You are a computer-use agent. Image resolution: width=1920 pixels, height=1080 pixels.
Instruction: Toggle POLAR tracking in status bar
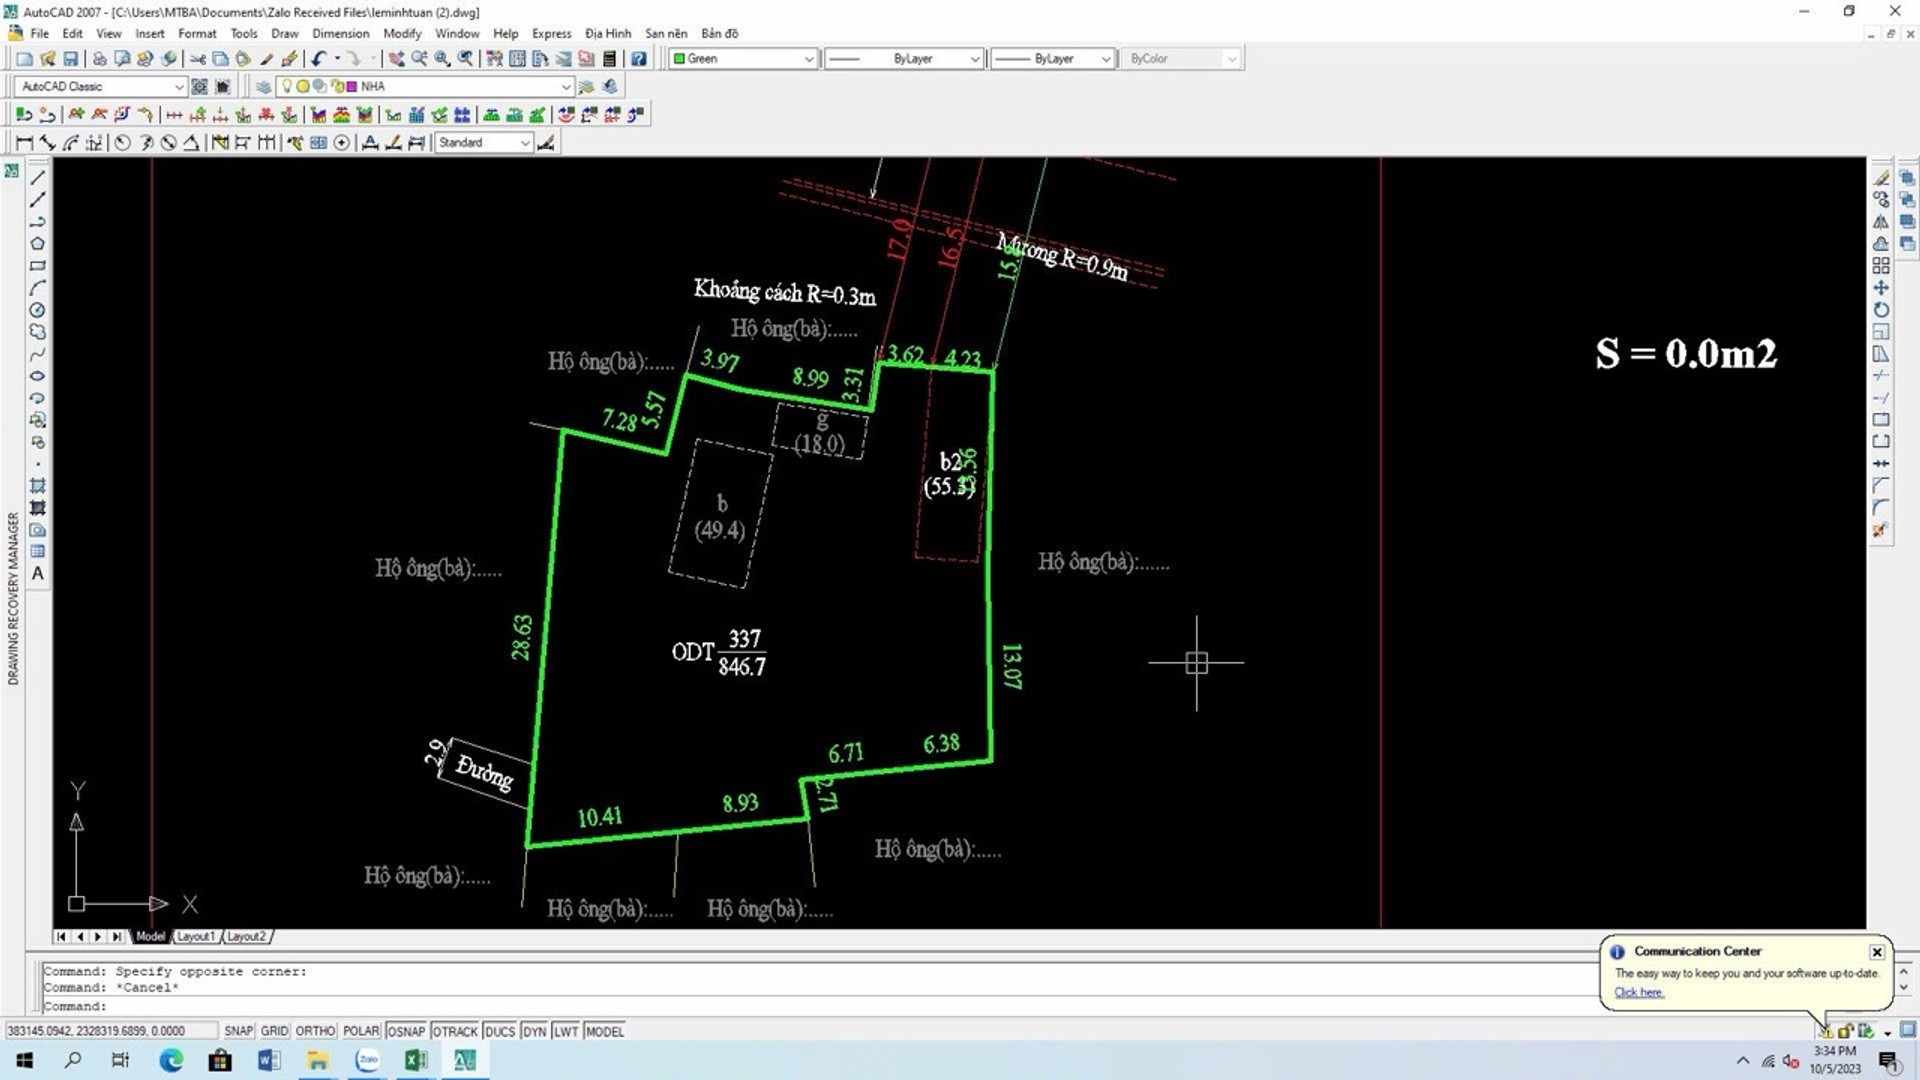coord(361,1031)
